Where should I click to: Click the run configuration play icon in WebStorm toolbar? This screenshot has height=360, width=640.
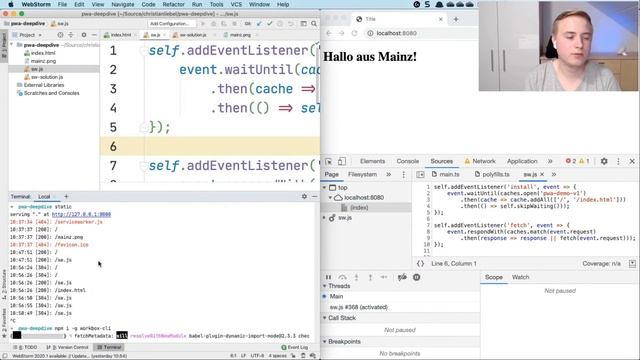203,24
